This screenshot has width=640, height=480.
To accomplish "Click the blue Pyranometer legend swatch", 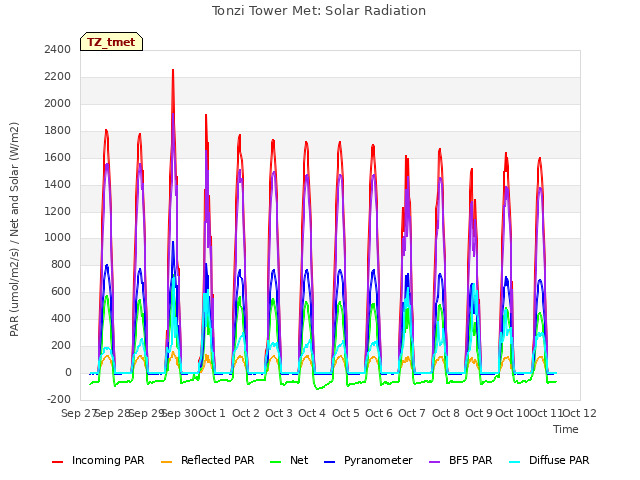I will pos(329,462).
